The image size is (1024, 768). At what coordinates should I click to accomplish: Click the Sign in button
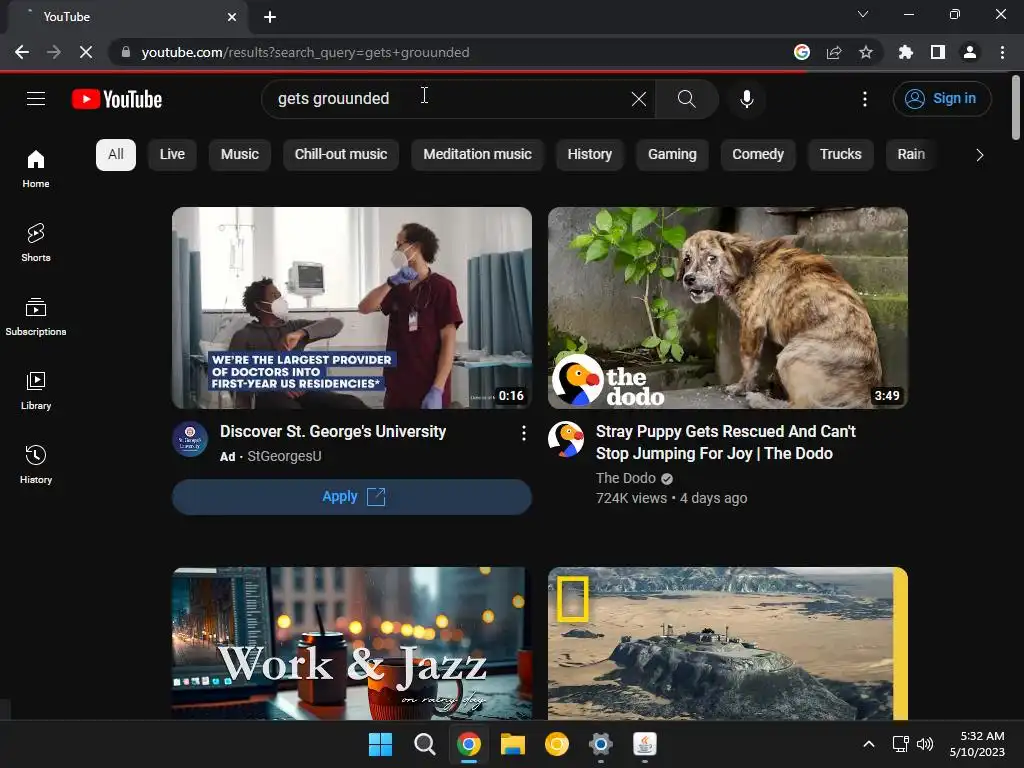coord(942,99)
